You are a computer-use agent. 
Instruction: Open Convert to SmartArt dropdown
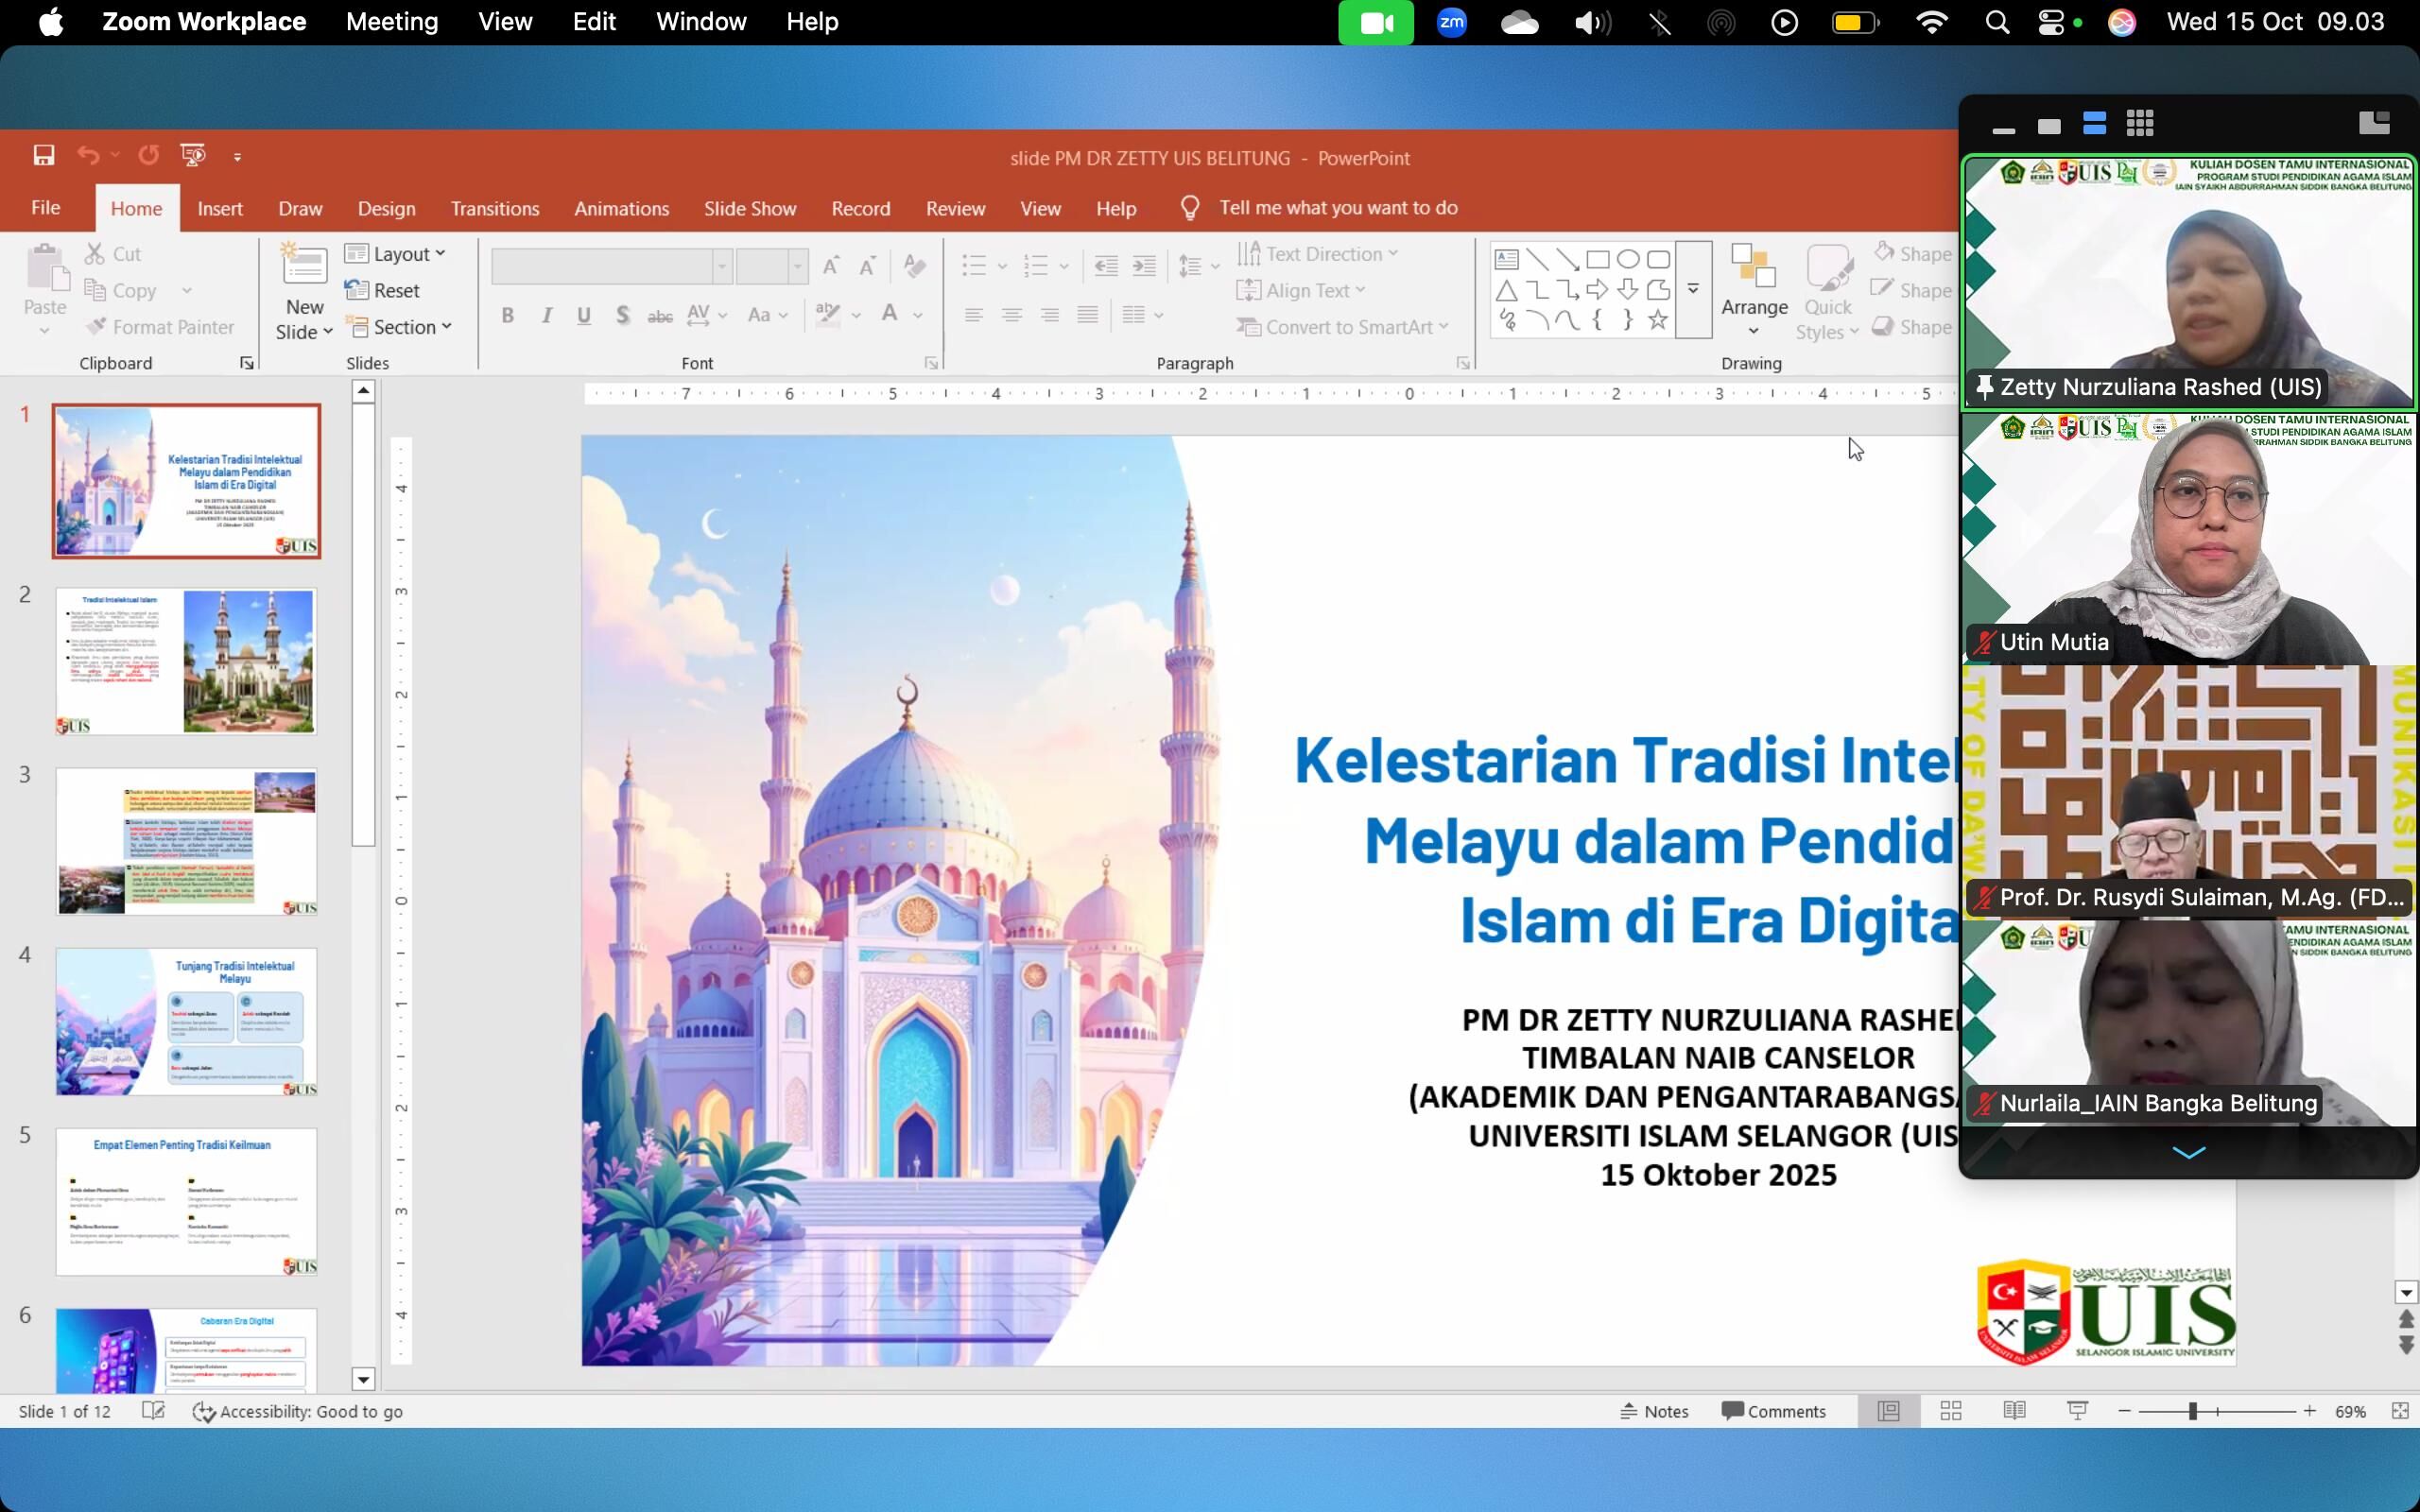click(1343, 327)
